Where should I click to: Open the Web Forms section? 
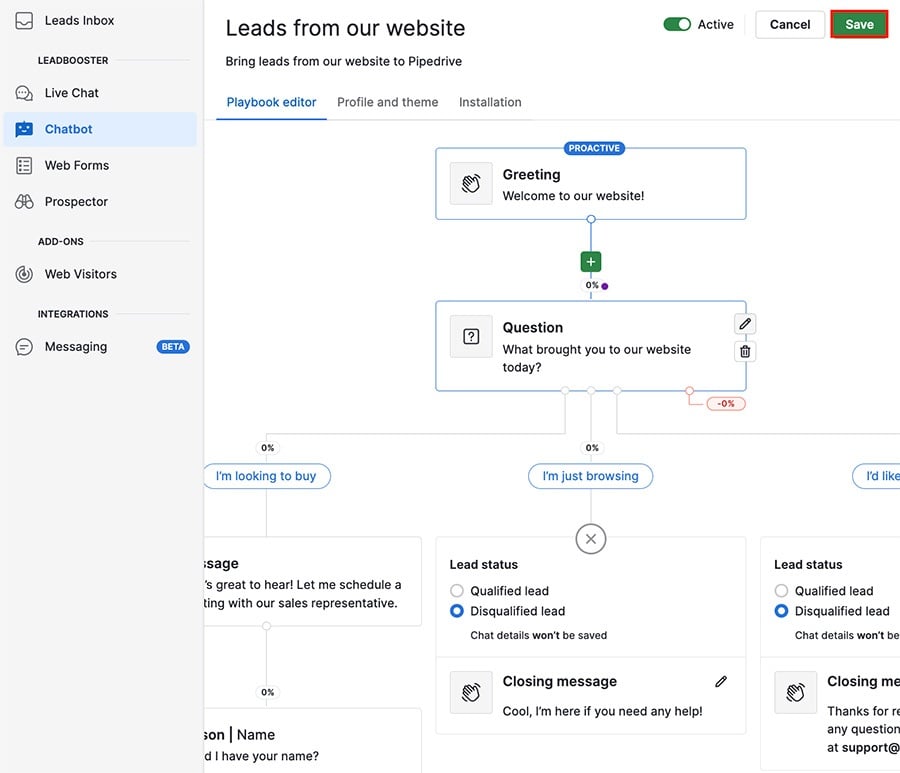77,165
